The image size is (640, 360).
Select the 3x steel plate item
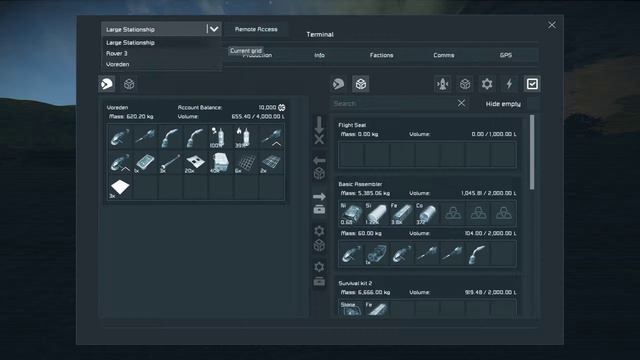coord(120,187)
